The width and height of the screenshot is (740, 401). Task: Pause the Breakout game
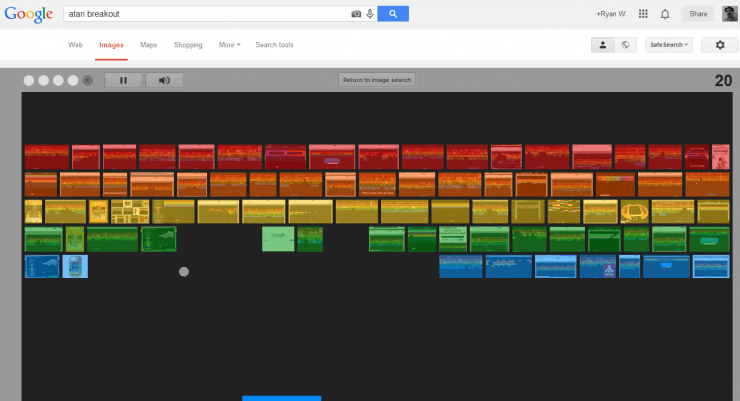(x=123, y=80)
